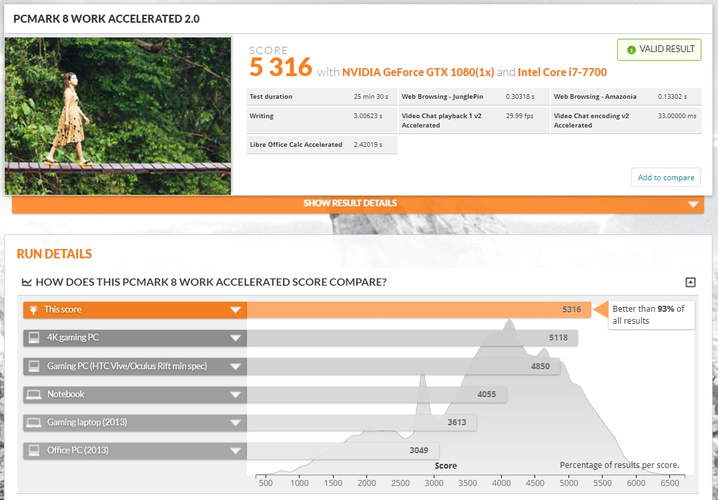Click the laptop icon beside Notebook

tap(34, 394)
